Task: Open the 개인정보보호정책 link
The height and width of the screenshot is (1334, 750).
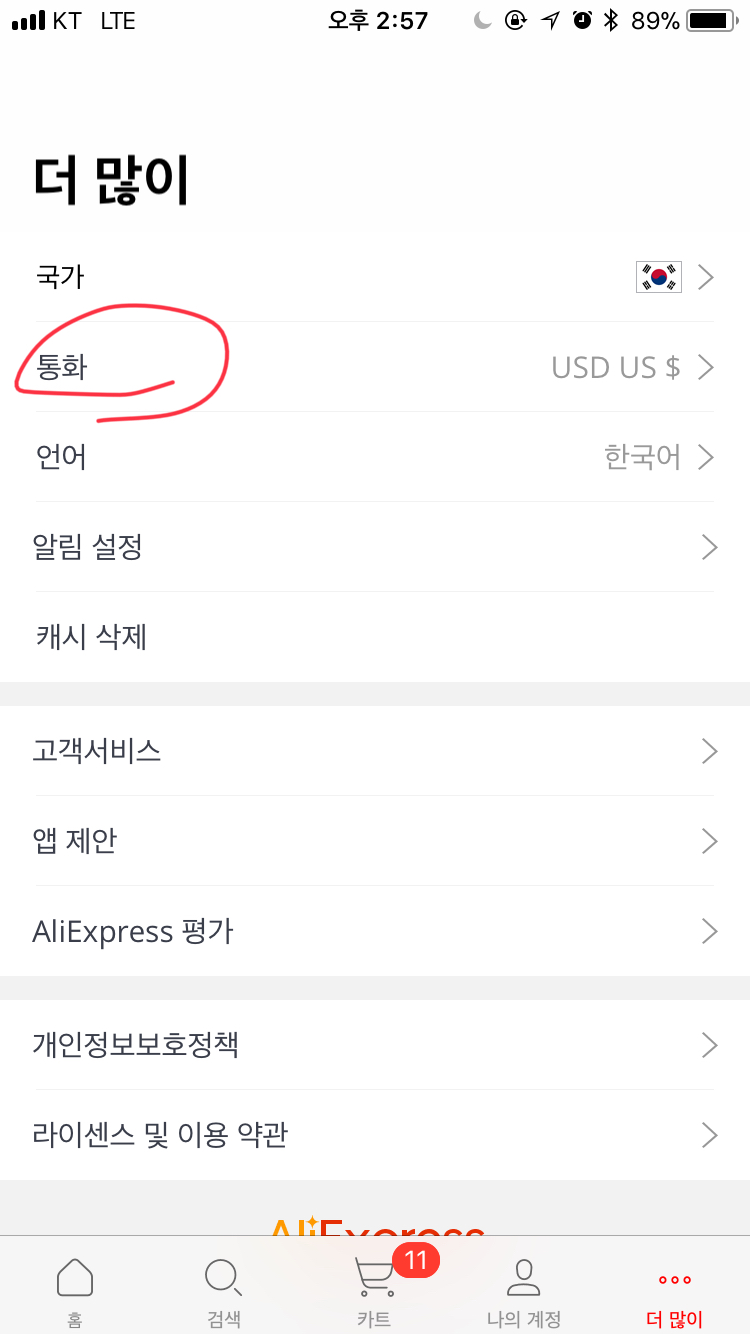Action: click(x=136, y=1045)
